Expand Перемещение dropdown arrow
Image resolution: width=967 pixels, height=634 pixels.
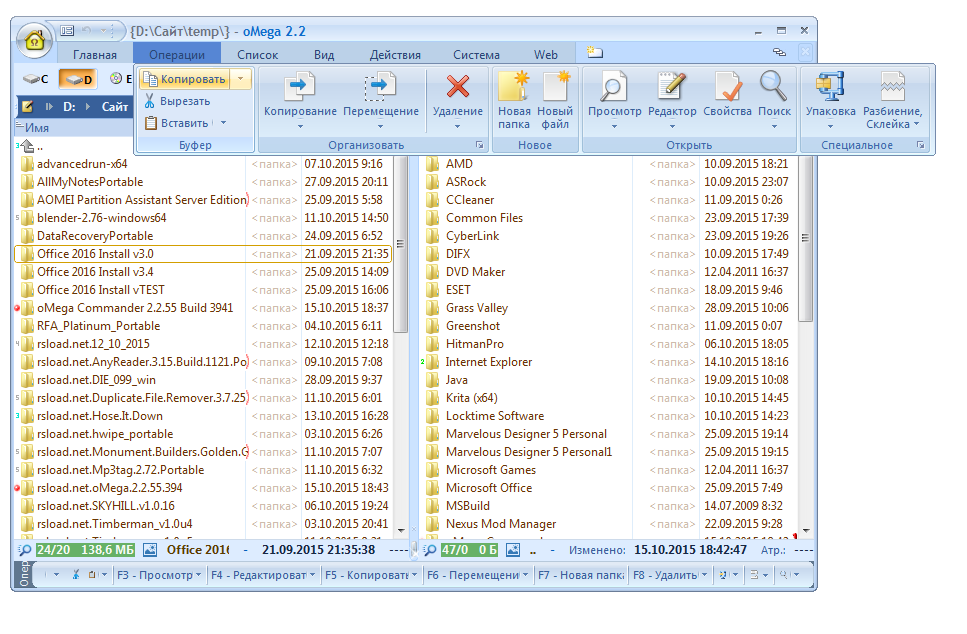click(381, 126)
